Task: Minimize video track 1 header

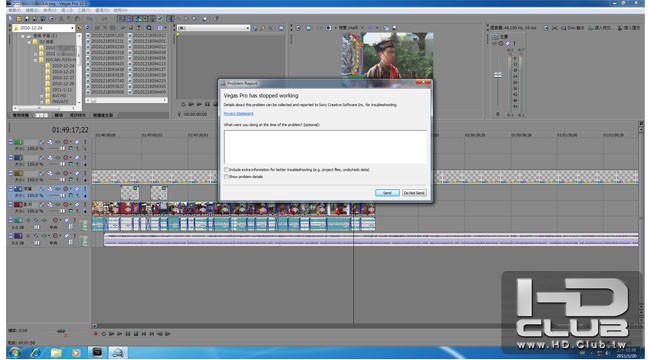Action: [x=10, y=142]
